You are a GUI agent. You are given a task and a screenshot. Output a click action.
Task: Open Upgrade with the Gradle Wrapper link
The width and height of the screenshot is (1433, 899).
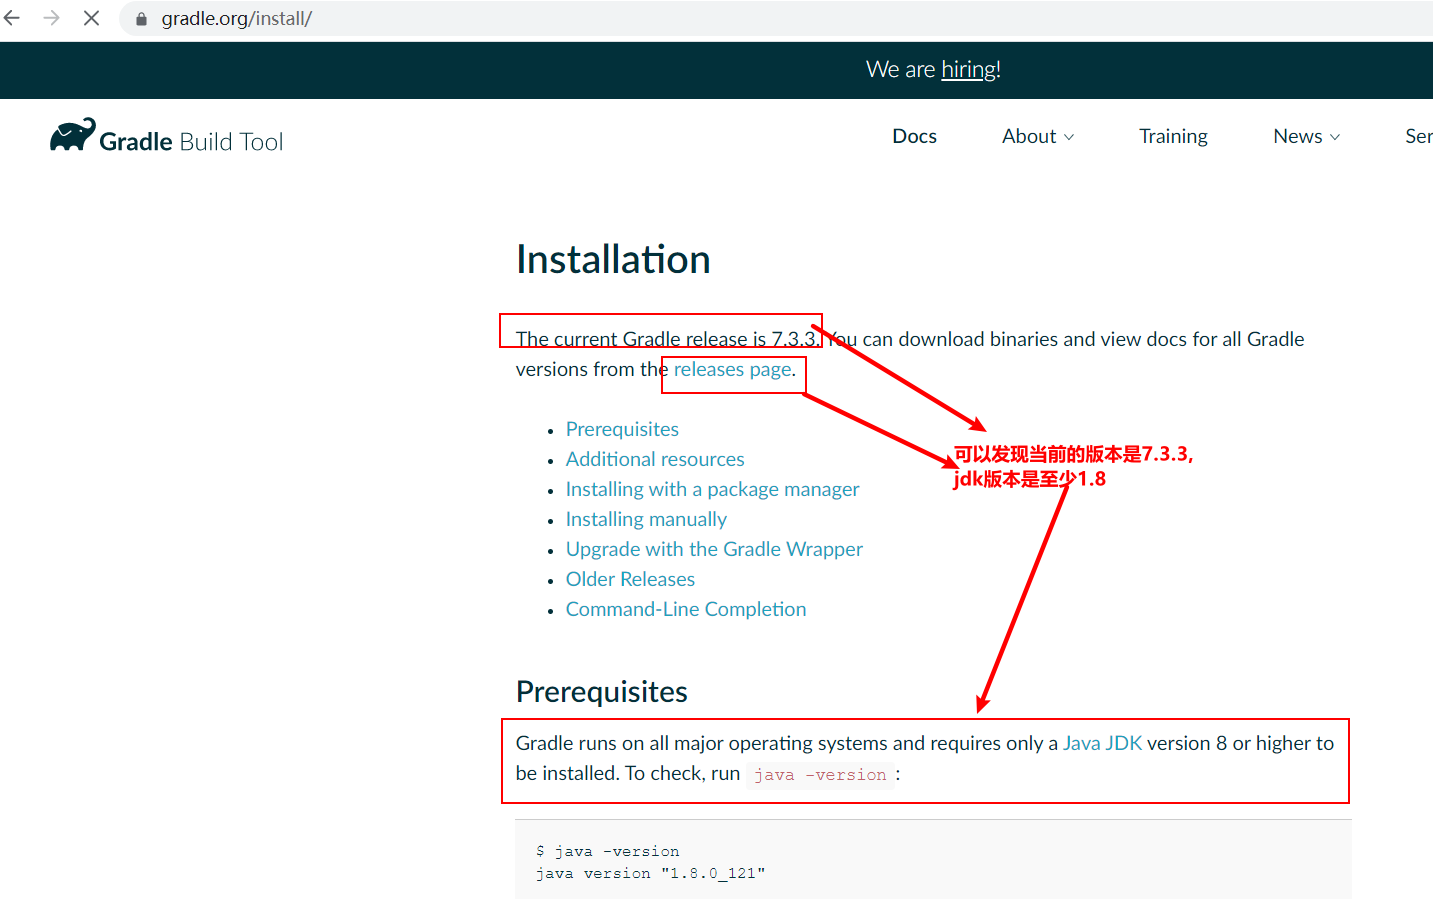[714, 549]
